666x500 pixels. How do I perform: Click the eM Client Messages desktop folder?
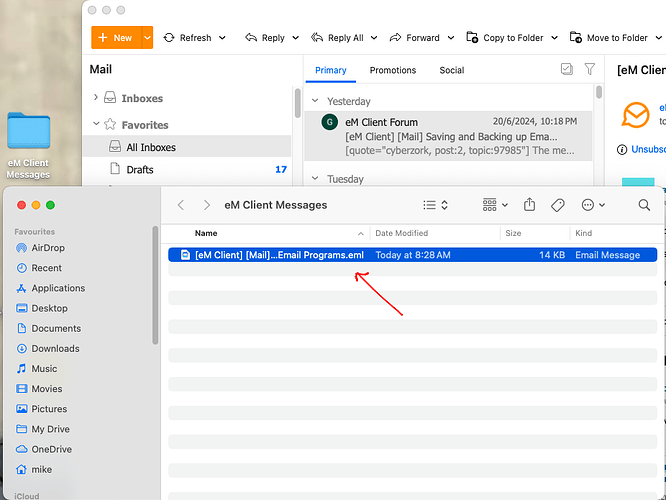point(28,145)
